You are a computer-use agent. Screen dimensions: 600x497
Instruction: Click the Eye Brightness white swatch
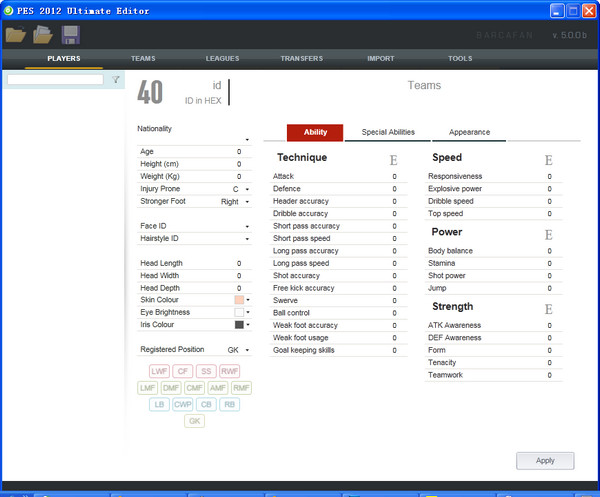click(239, 312)
